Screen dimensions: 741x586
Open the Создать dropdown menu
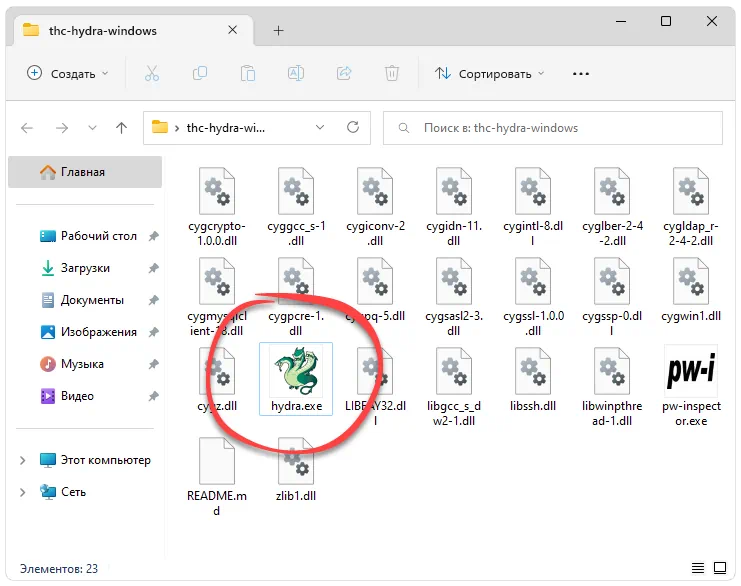(x=68, y=73)
